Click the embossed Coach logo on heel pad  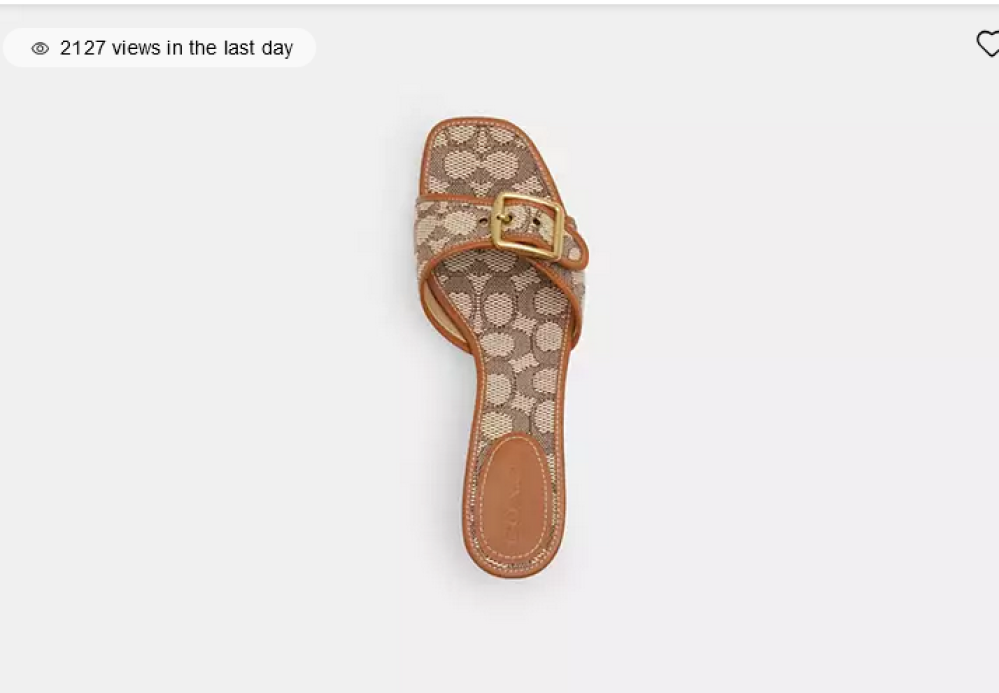(x=514, y=506)
